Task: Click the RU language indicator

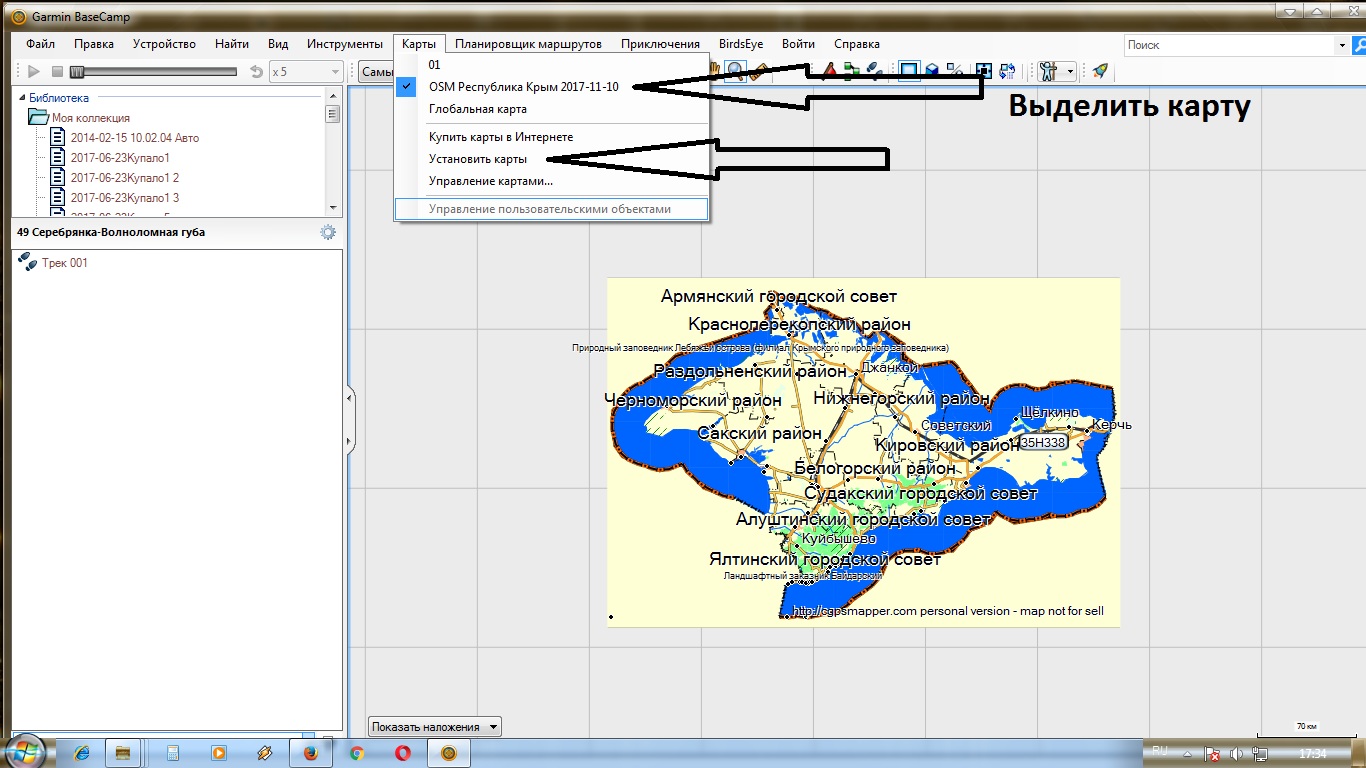Action: [1160, 750]
